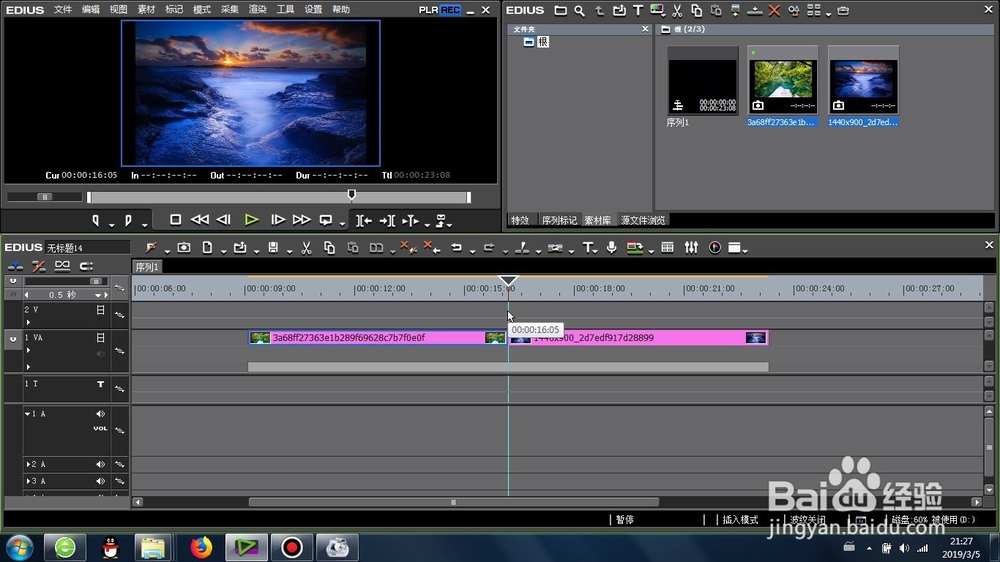Toggle the insert/overwrite mode slash icon
The width and height of the screenshot is (1000, 562).
tap(39, 266)
